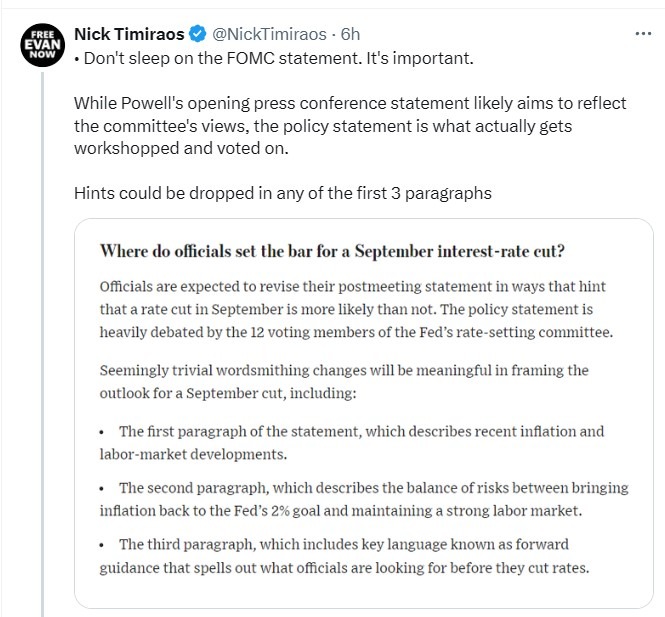Open the three-dot more options menu

pos(644,33)
